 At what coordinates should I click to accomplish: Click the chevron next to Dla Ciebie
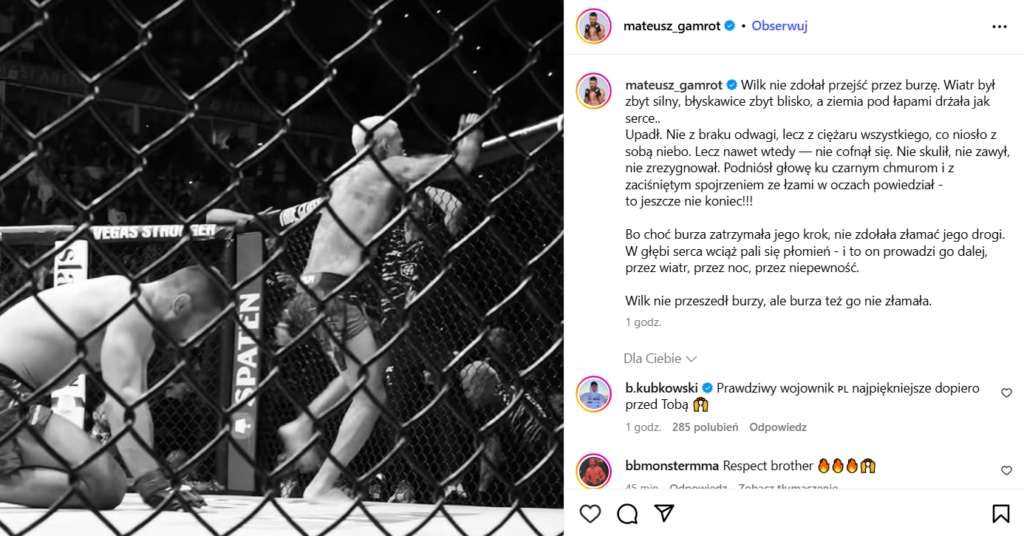coord(692,359)
